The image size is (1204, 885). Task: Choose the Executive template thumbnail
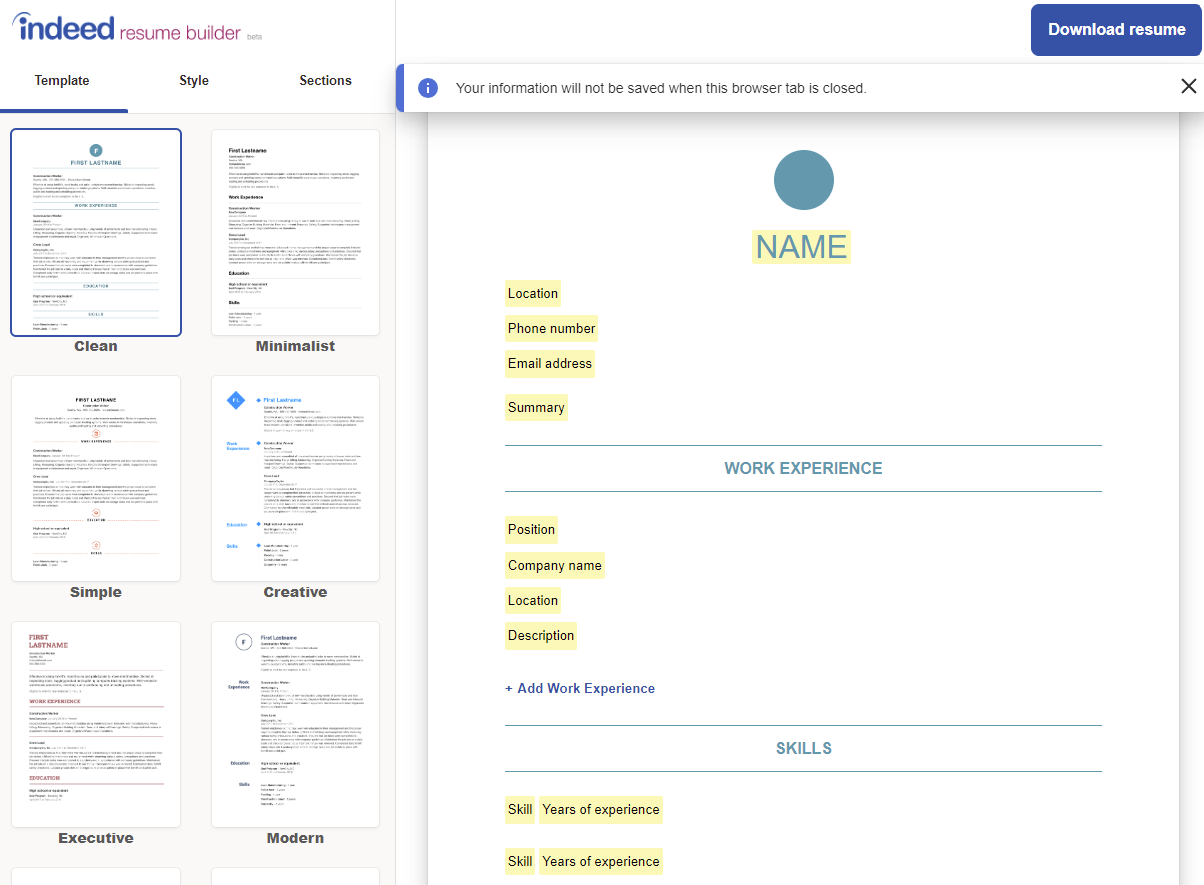click(96, 724)
